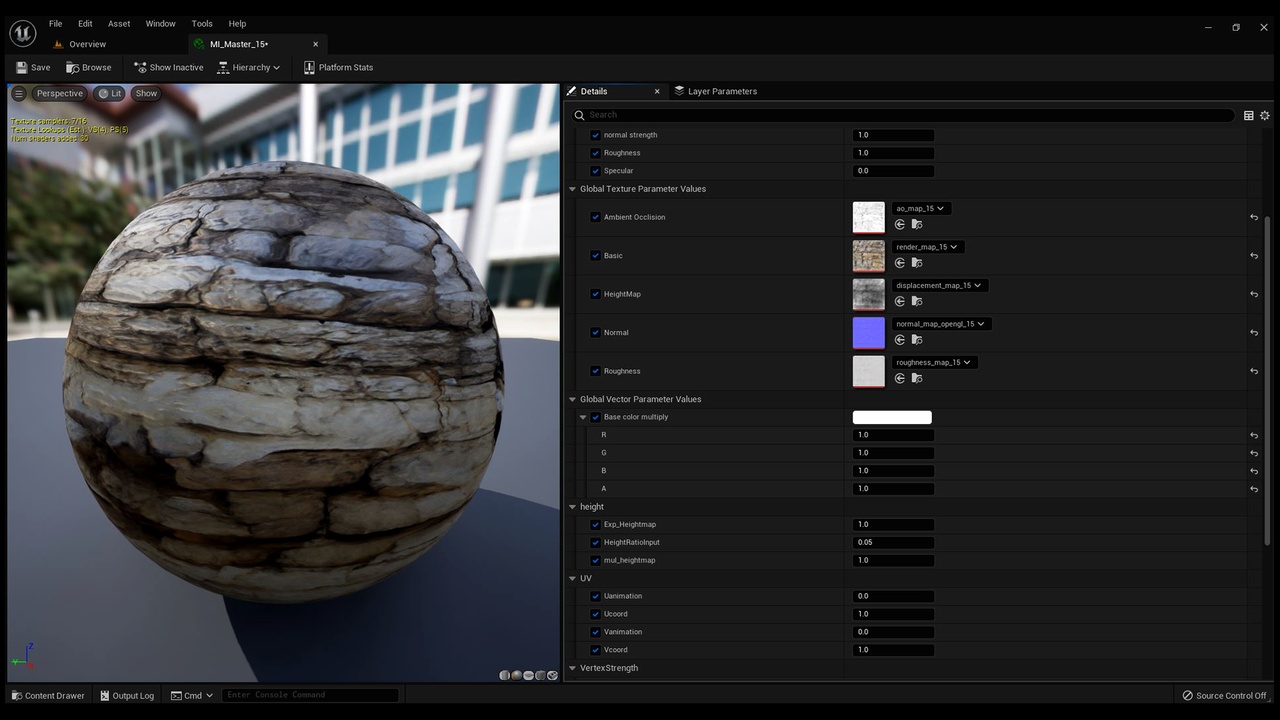This screenshot has width=1280, height=720.
Task: Open the Tools menu
Action: click(x=202, y=23)
